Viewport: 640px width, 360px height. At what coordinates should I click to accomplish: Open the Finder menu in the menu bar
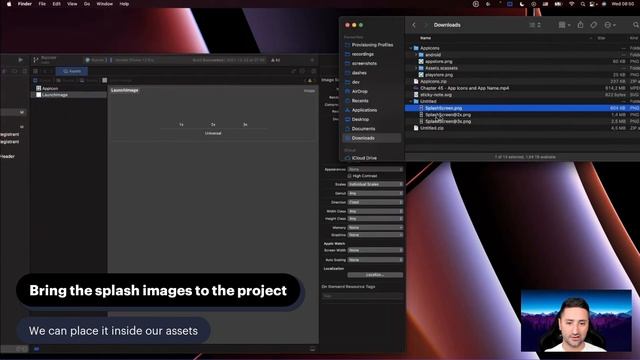click(x=25, y=4)
